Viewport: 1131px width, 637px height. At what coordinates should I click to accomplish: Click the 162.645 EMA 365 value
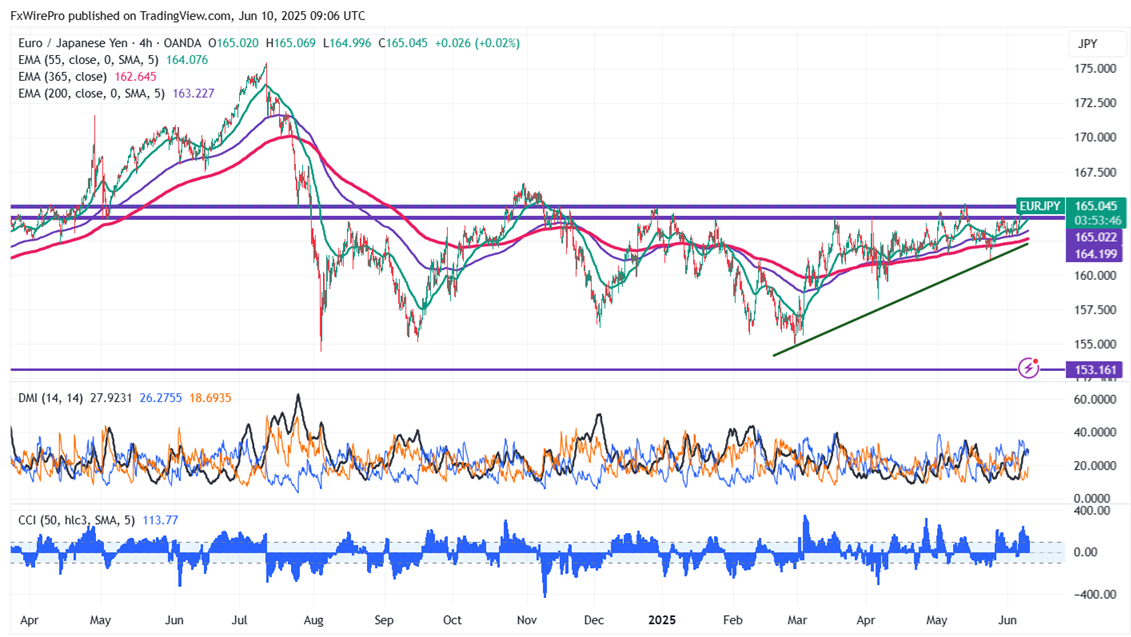(136, 76)
